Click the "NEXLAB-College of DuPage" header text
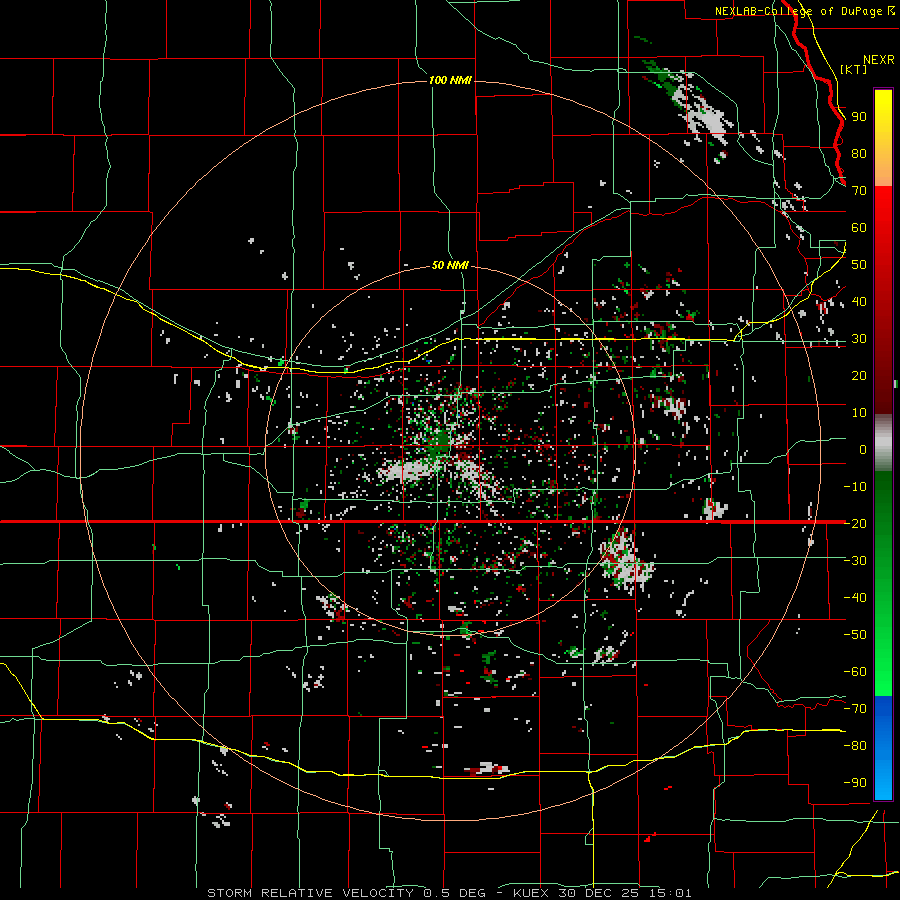The height and width of the screenshot is (900, 900). point(799,11)
